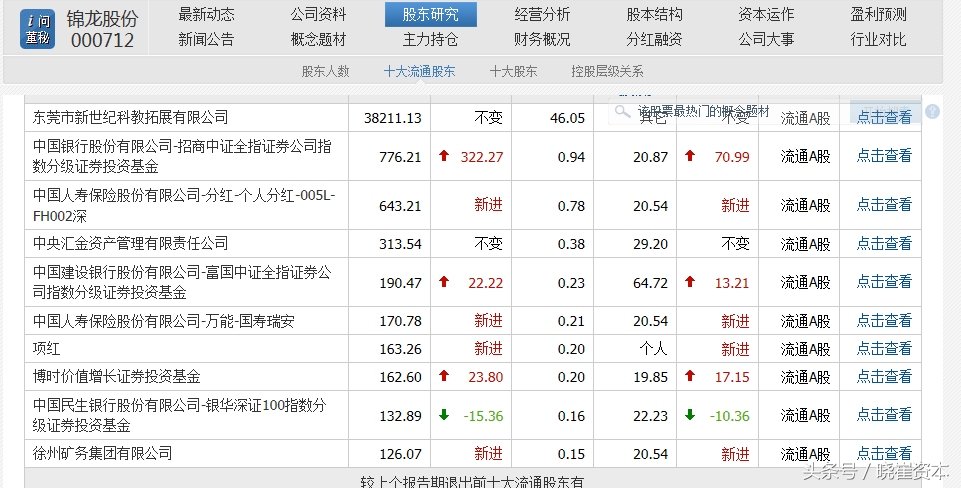
Task: Click 点击查看 for 银华深证100 fund row
Action: pos(884,415)
